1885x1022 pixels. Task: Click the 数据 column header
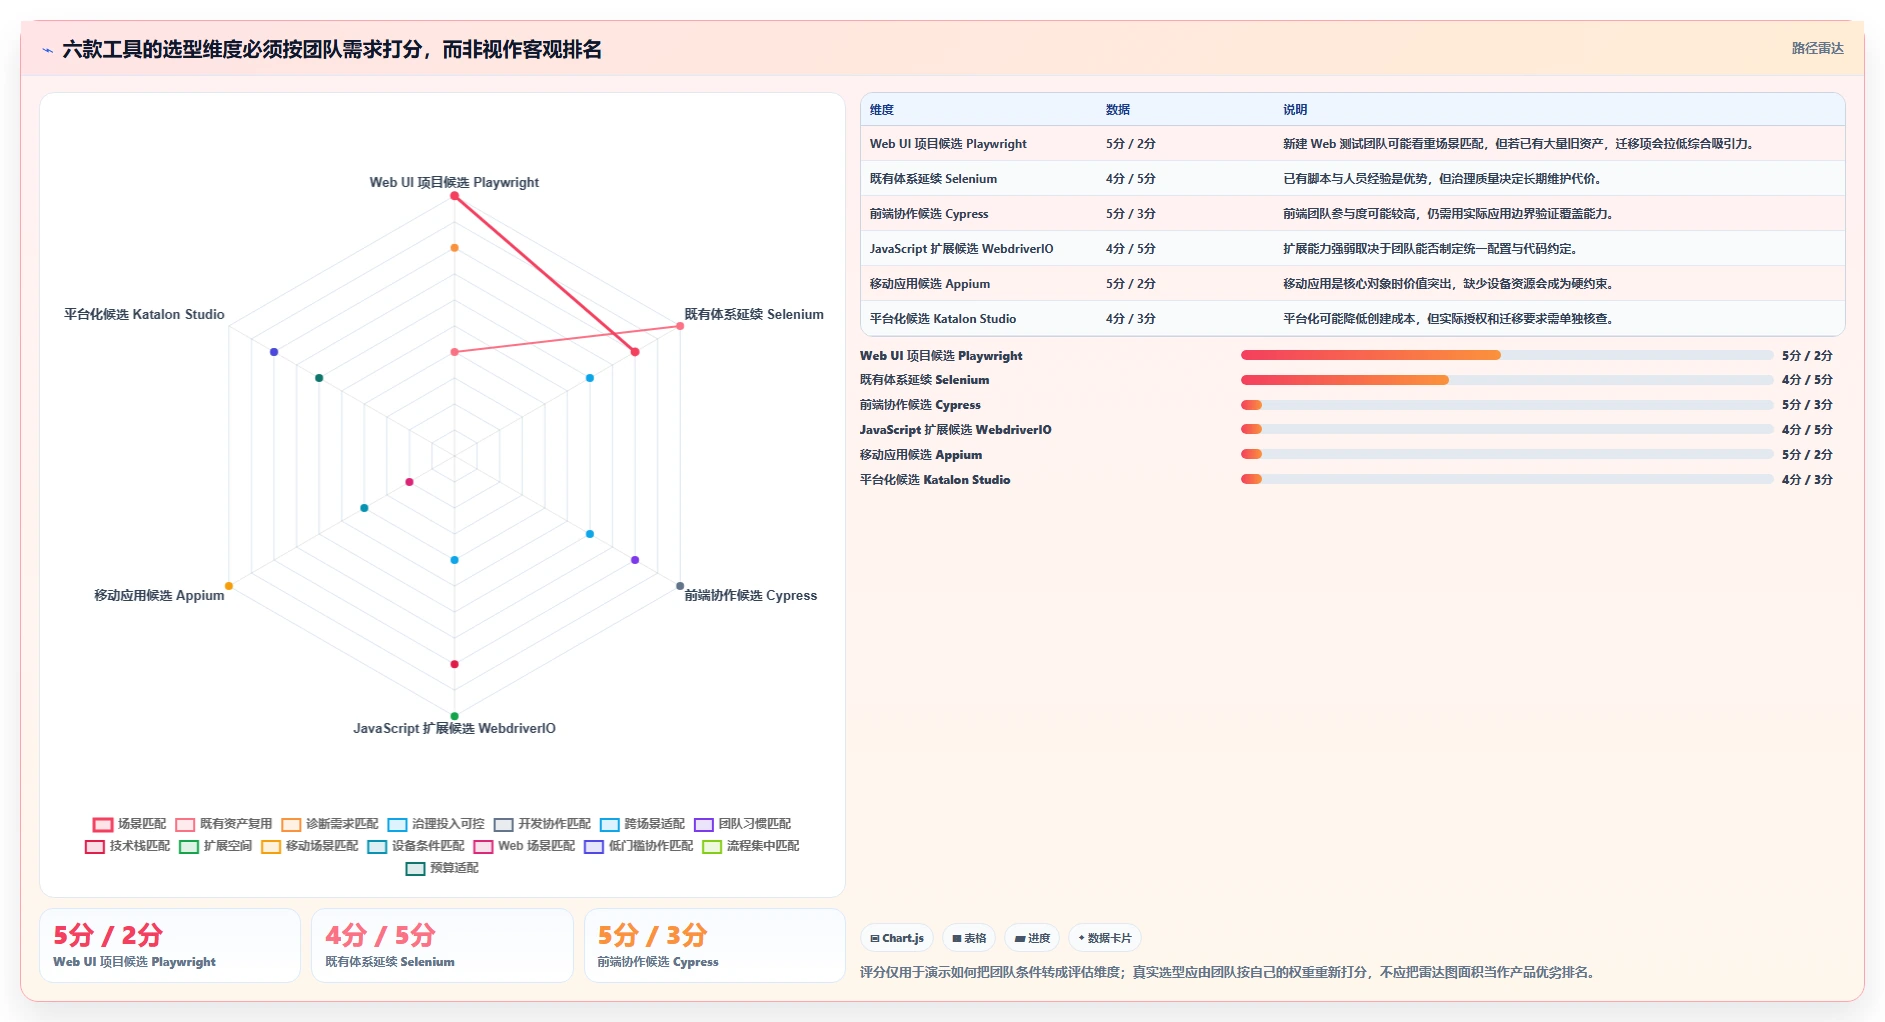pos(1118,110)
